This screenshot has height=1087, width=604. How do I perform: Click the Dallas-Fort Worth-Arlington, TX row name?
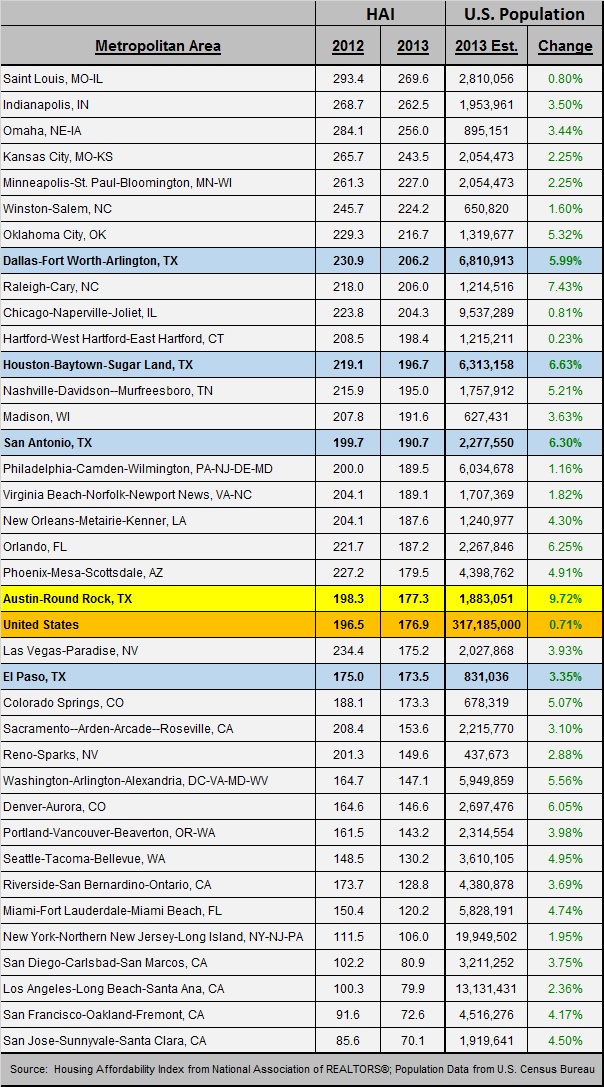[90, 260]
